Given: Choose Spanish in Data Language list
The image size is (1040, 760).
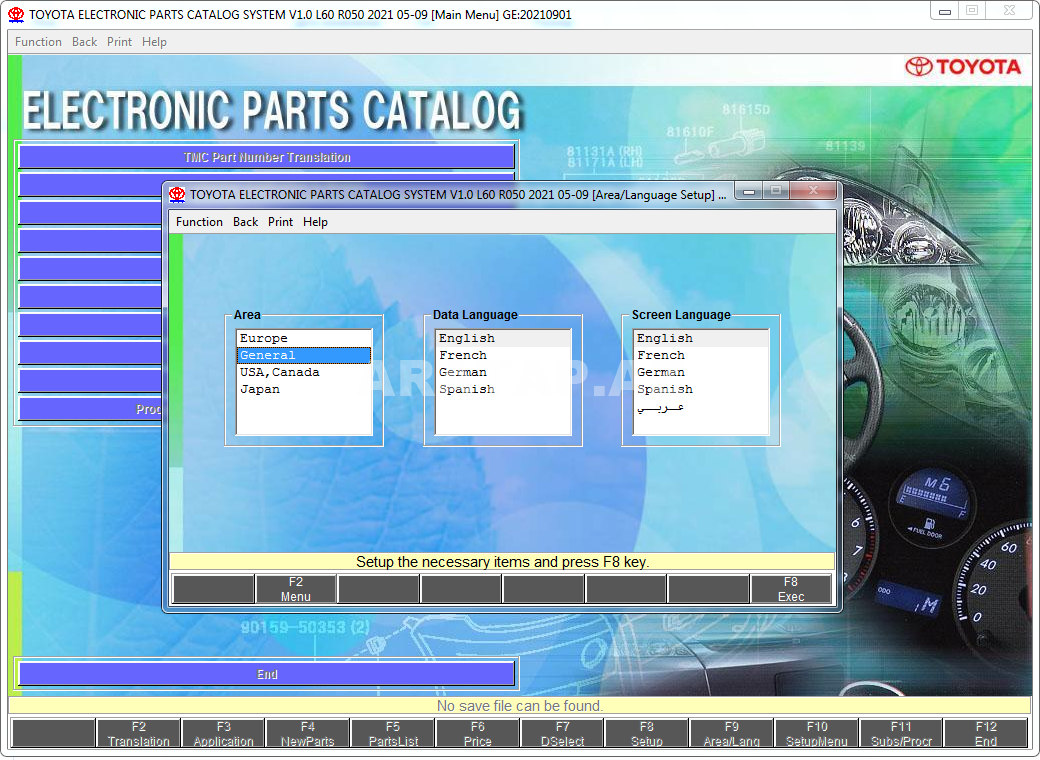Looking at the screenshot, I should point(503,389).
